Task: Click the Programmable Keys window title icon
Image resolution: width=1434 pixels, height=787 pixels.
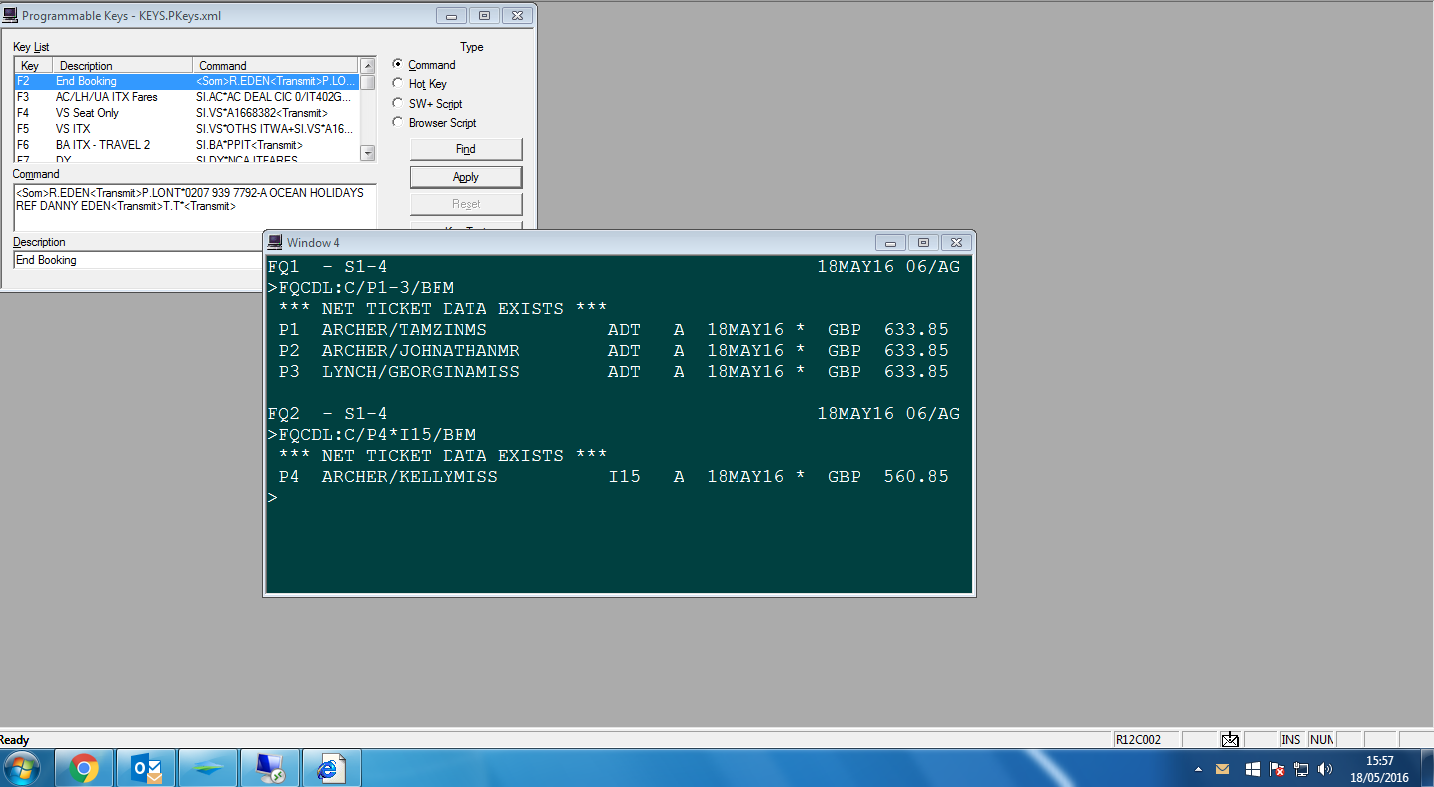Action: click(11, 15)
